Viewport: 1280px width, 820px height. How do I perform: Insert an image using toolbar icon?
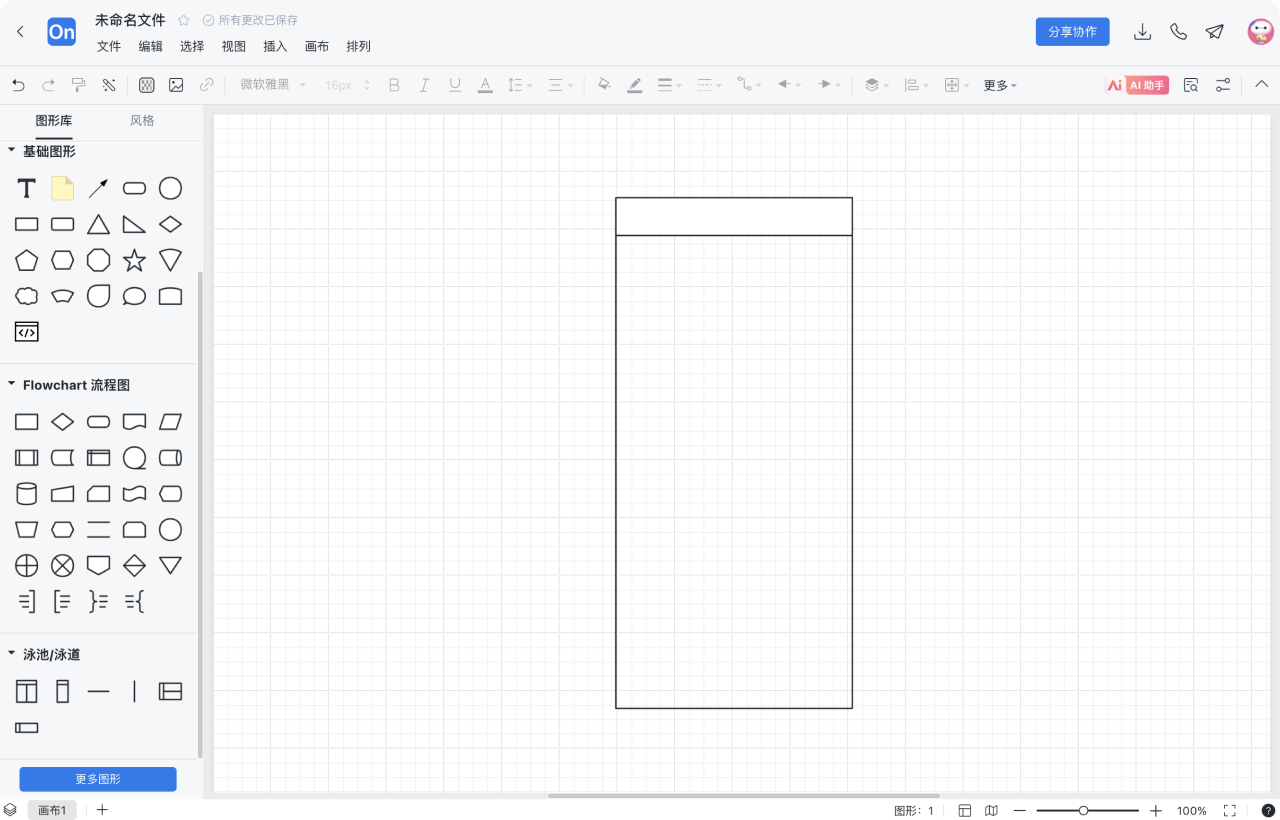pos(176,85)
